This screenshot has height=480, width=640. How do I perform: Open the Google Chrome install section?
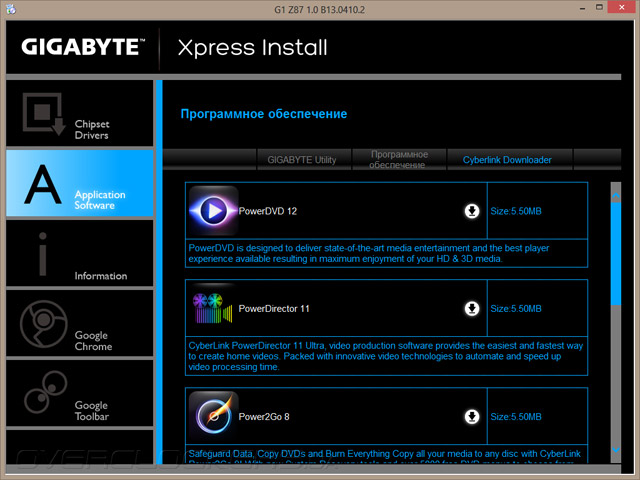(80, 323)
